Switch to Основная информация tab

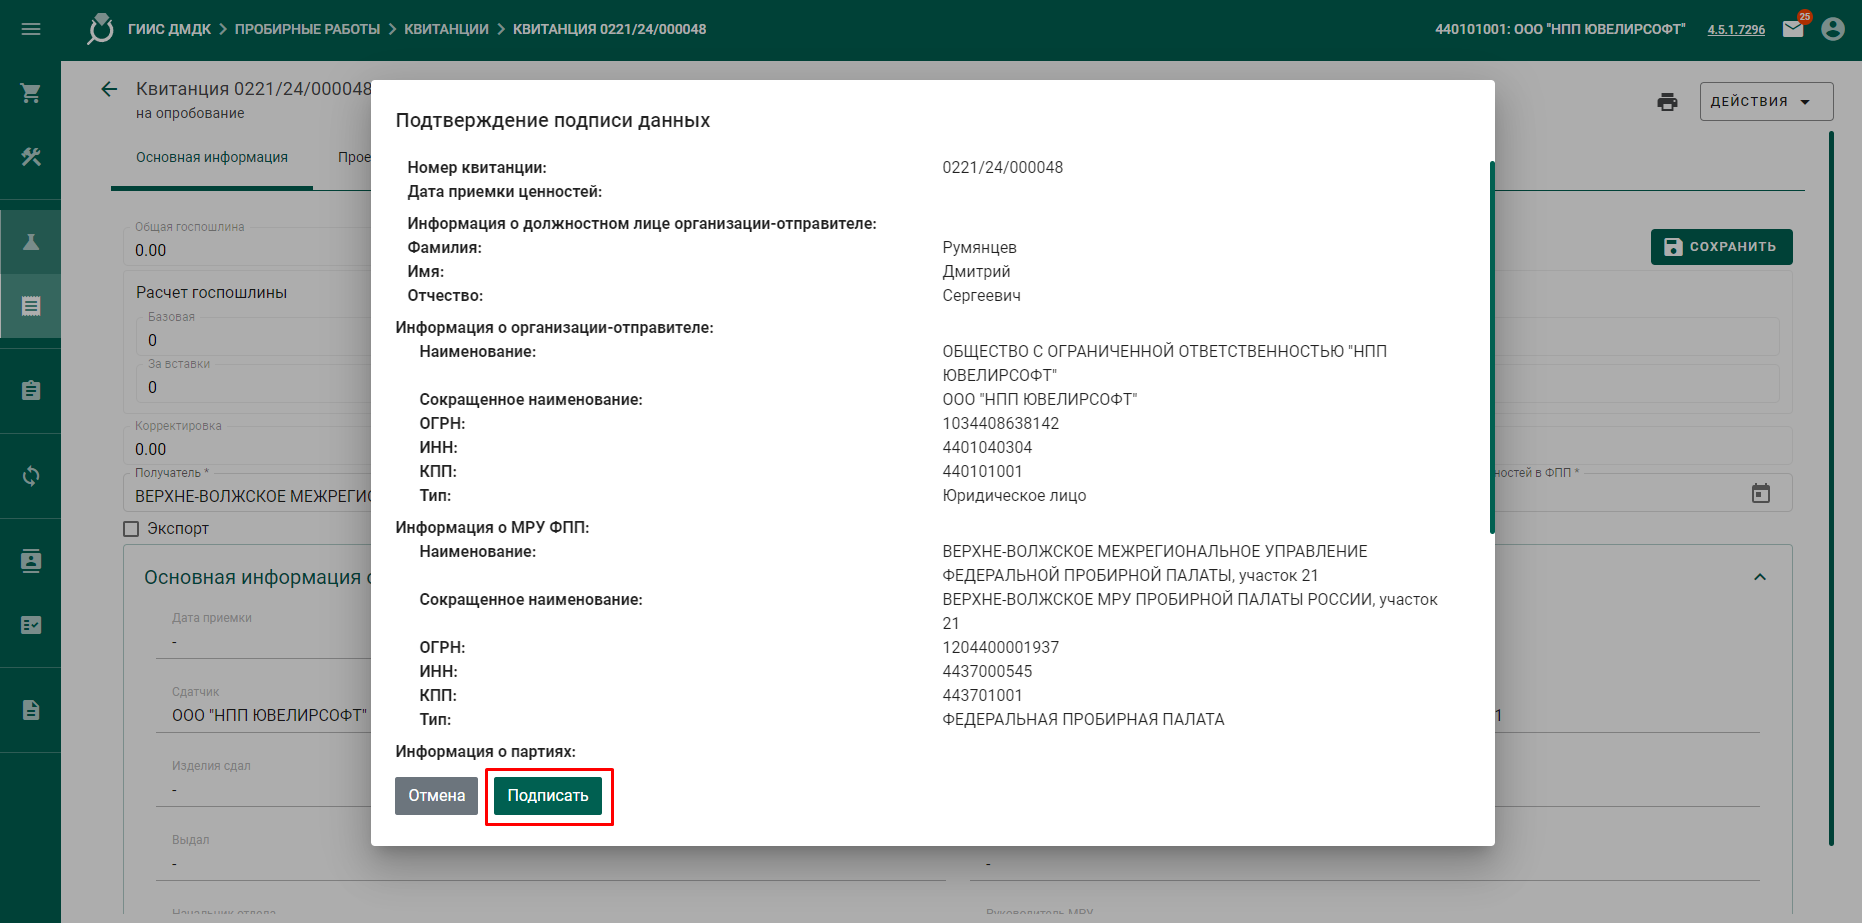212,157
